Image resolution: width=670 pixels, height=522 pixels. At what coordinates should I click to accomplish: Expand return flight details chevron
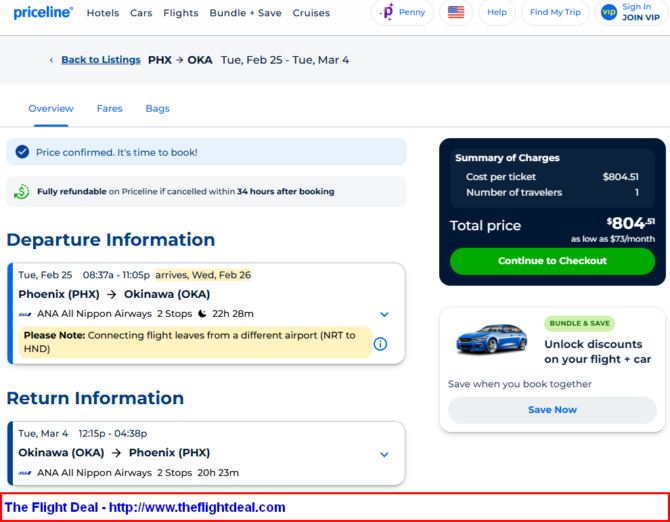coord(384,455)
